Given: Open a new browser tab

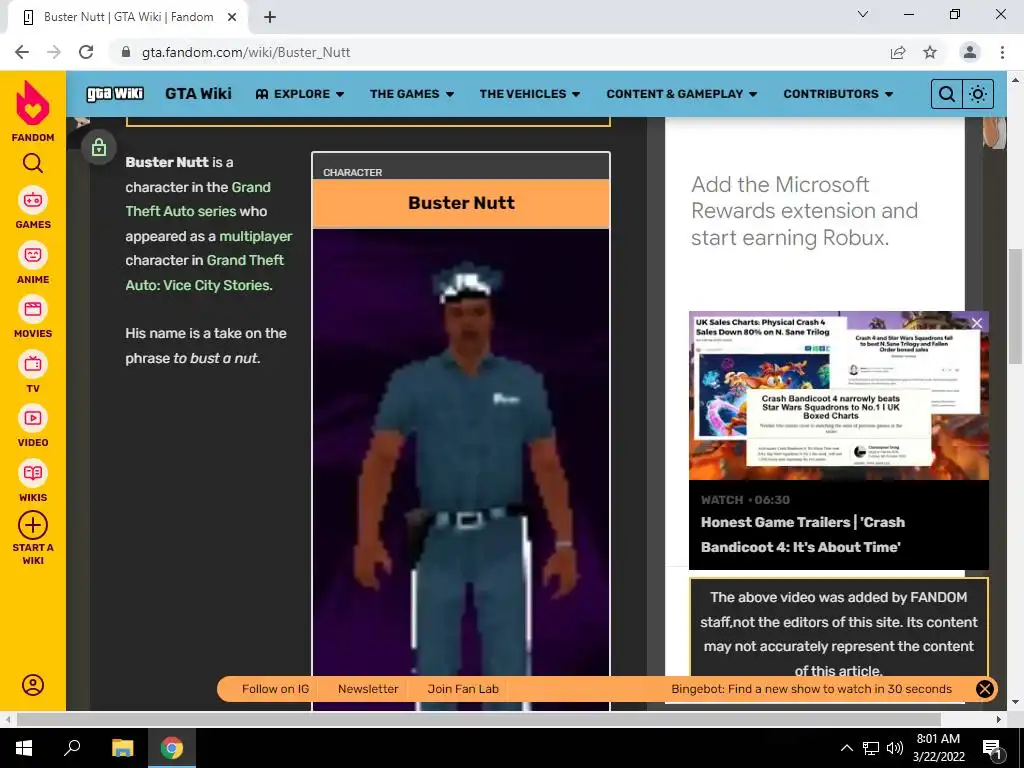Looking at the screenshot, I should click(x=270, y=18).
